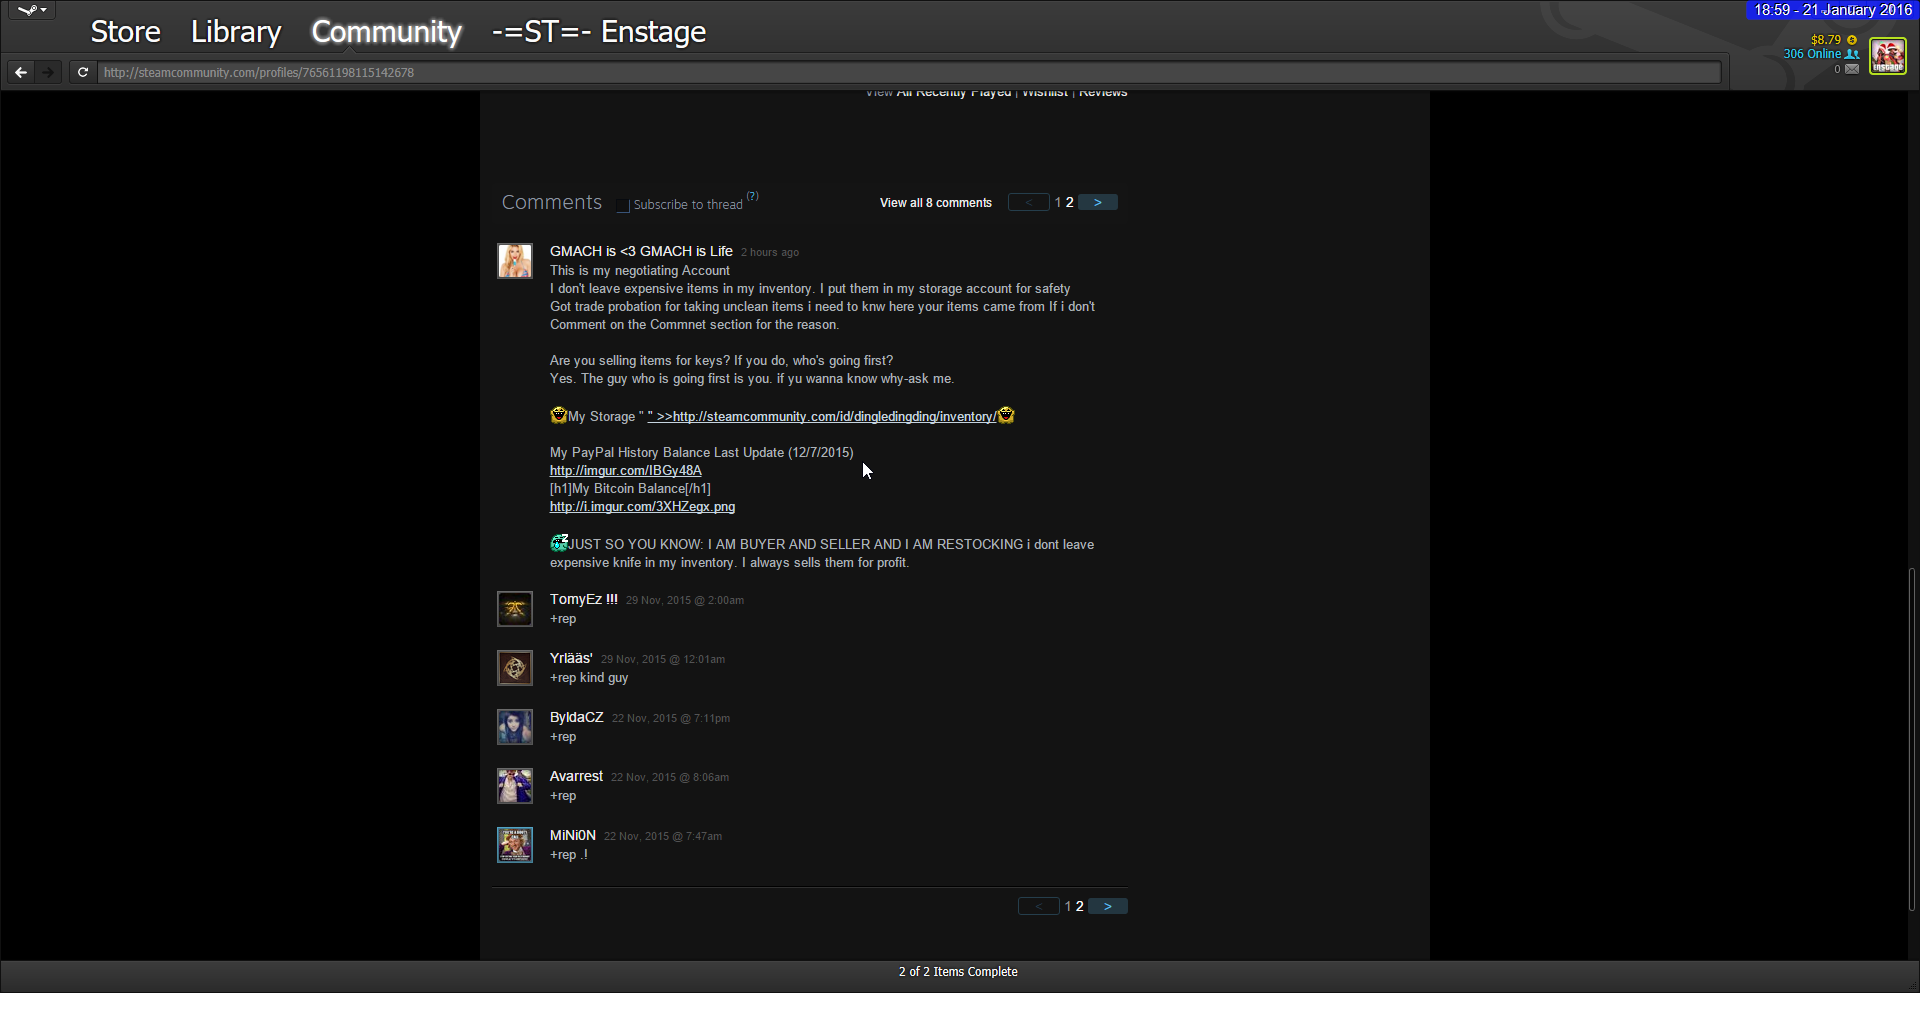Click the wallet balance coin icon

pos(1852,40)
